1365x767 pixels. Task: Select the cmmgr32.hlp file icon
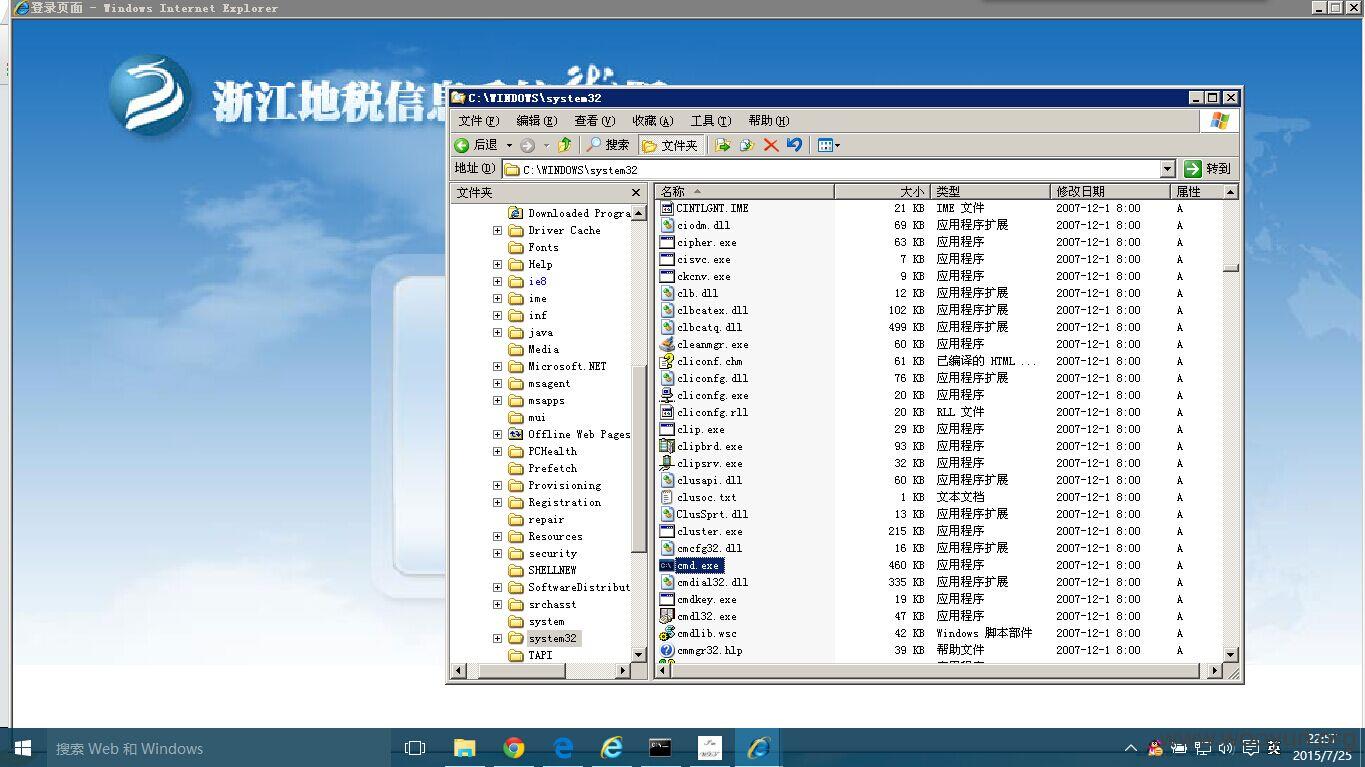[667, 650]
